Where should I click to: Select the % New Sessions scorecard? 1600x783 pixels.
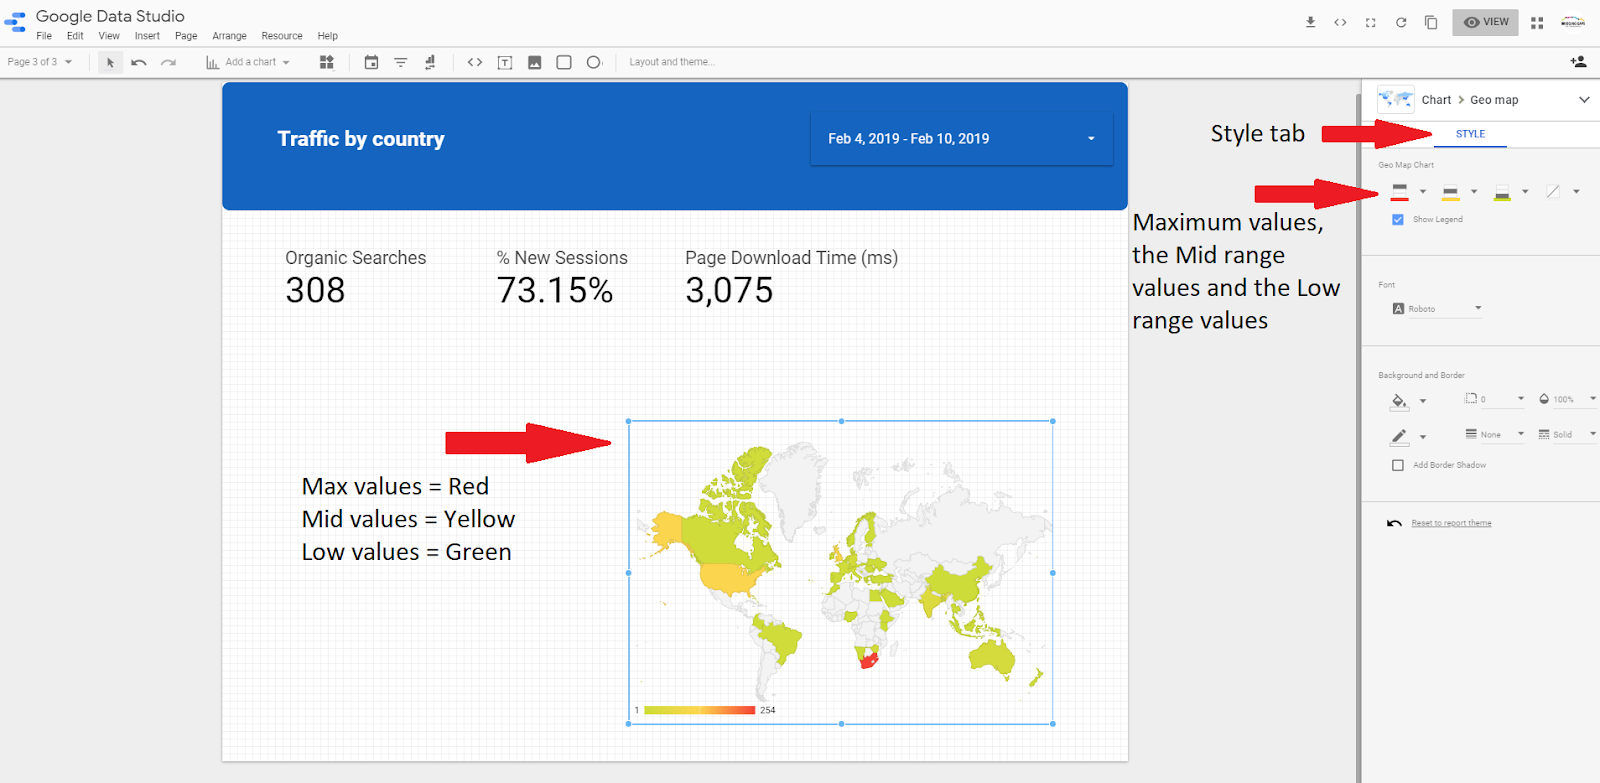562,277
